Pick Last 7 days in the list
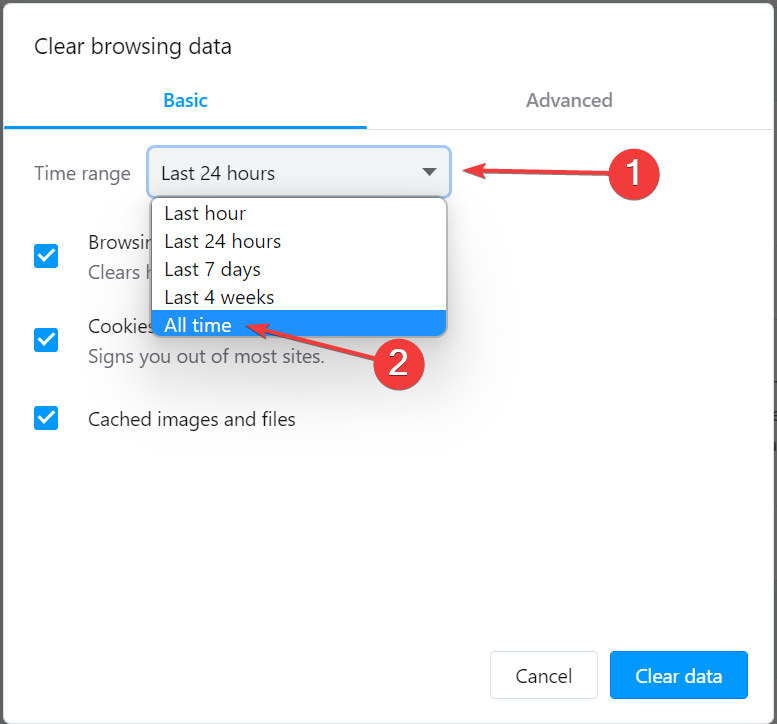Viewport: 777px width, 724px height. pos(212,269)
